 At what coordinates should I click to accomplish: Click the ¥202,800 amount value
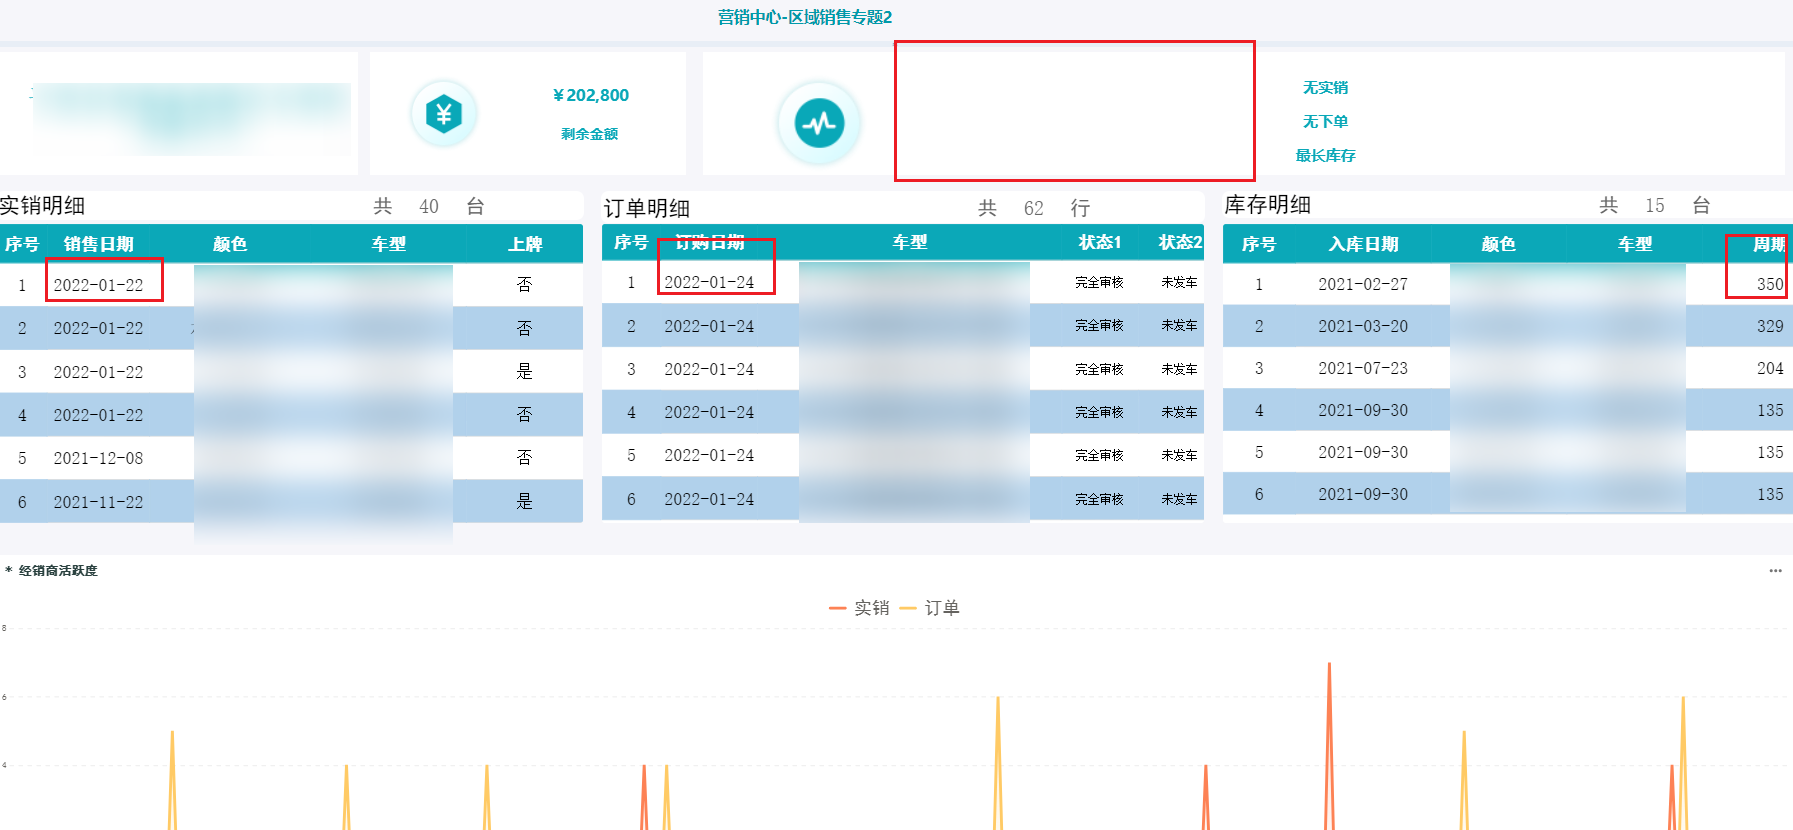coord(591,96)
